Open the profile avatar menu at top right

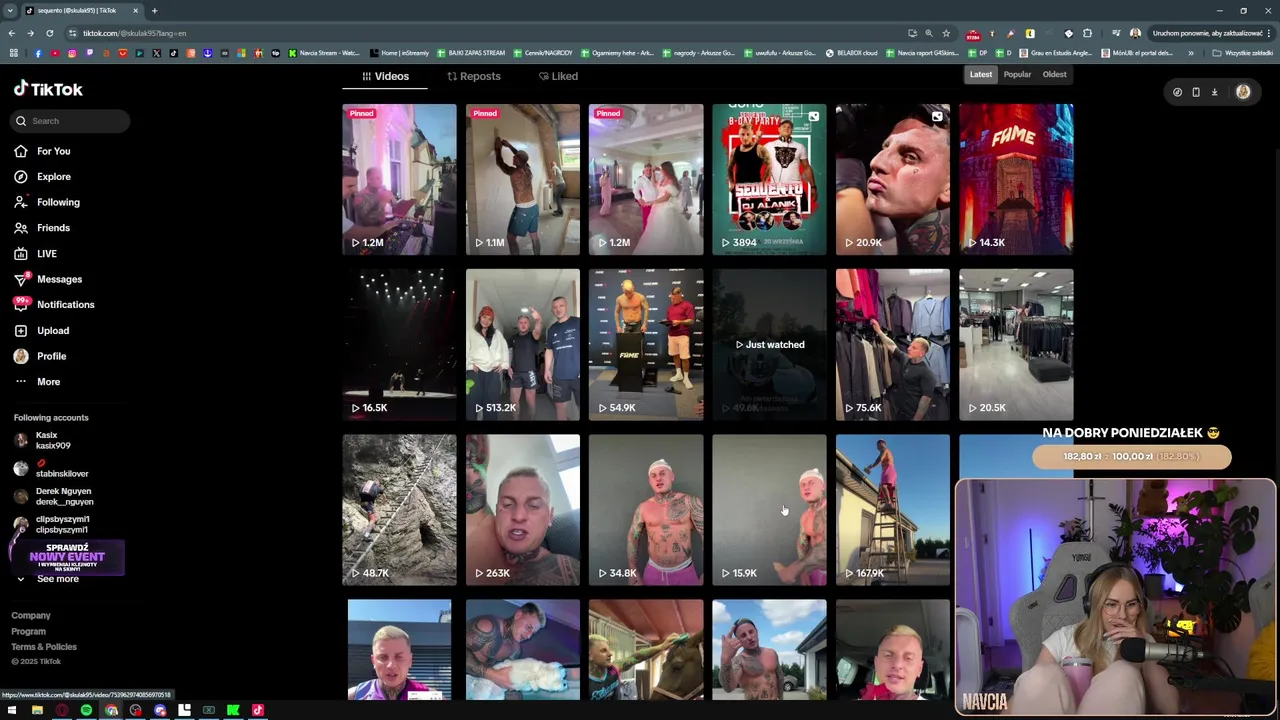[1243, 92]
